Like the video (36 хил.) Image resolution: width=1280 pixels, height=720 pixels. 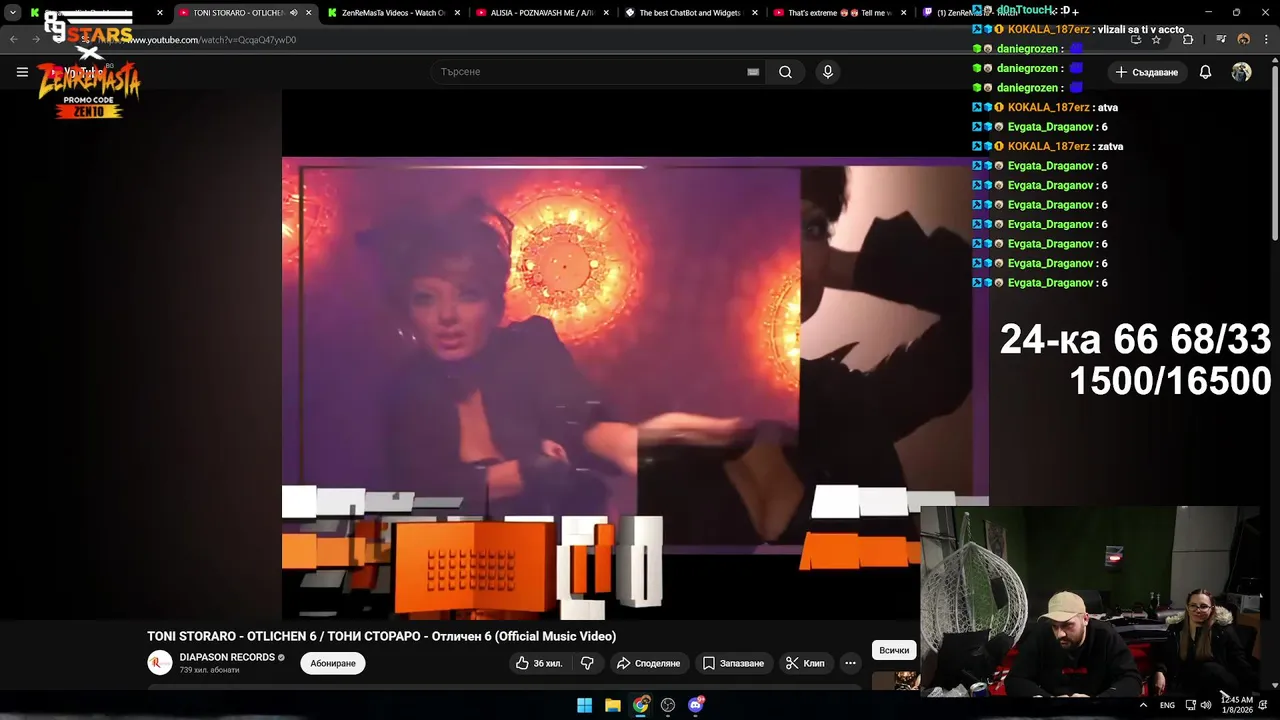539,663
